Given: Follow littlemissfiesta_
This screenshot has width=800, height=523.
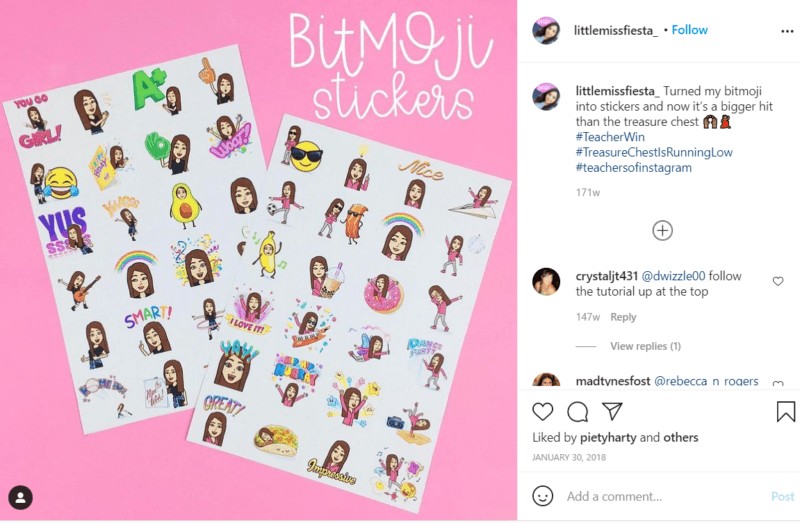Looking at the screenshot, I should coord(689,30).
